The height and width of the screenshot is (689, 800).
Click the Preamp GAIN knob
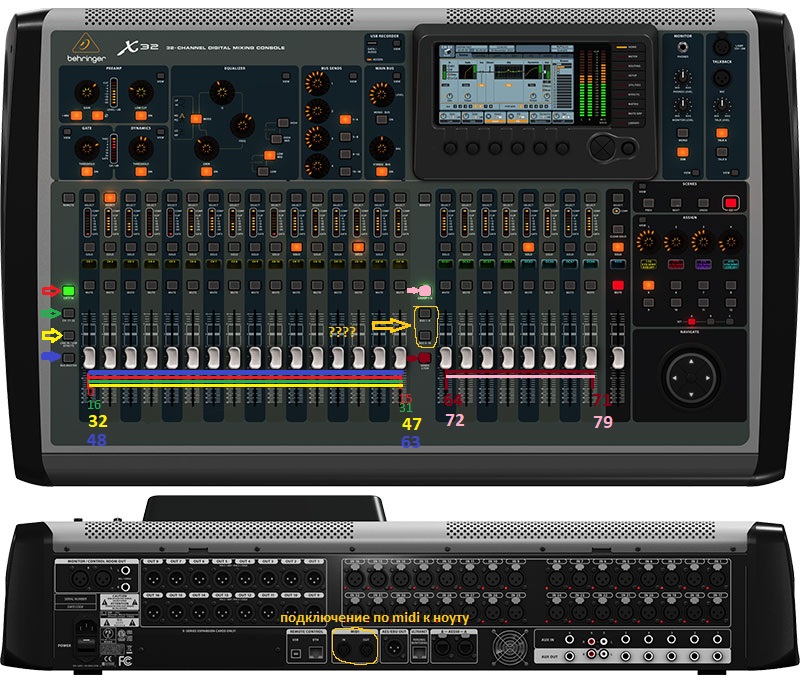pyautogui.click(x=87, y=92)
